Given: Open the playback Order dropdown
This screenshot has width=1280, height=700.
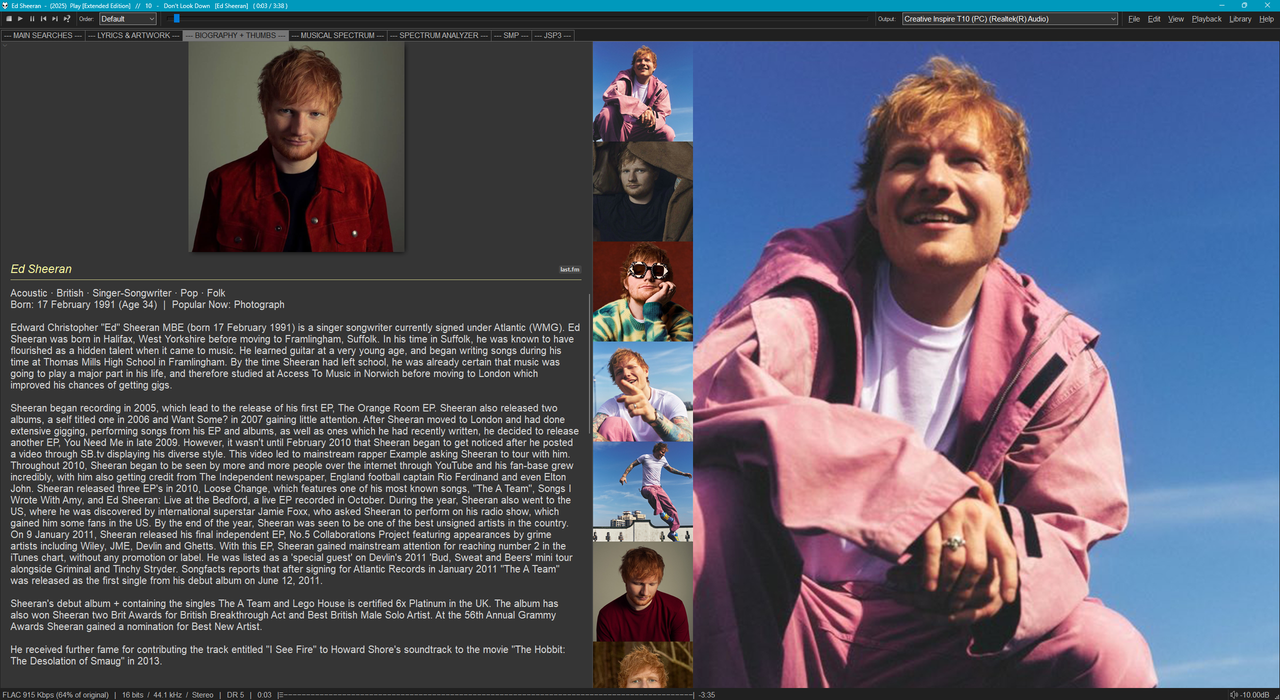Looking at the screenshot, I should point(127,19).
